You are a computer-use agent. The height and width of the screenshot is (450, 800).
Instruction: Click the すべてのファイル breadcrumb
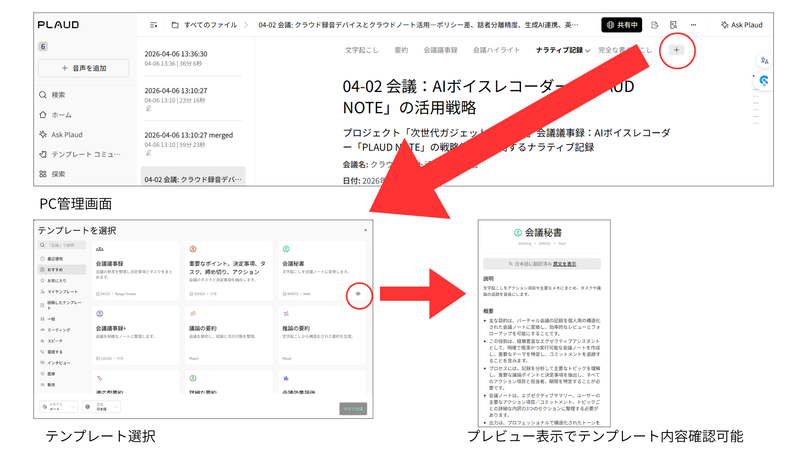[210, 24]
